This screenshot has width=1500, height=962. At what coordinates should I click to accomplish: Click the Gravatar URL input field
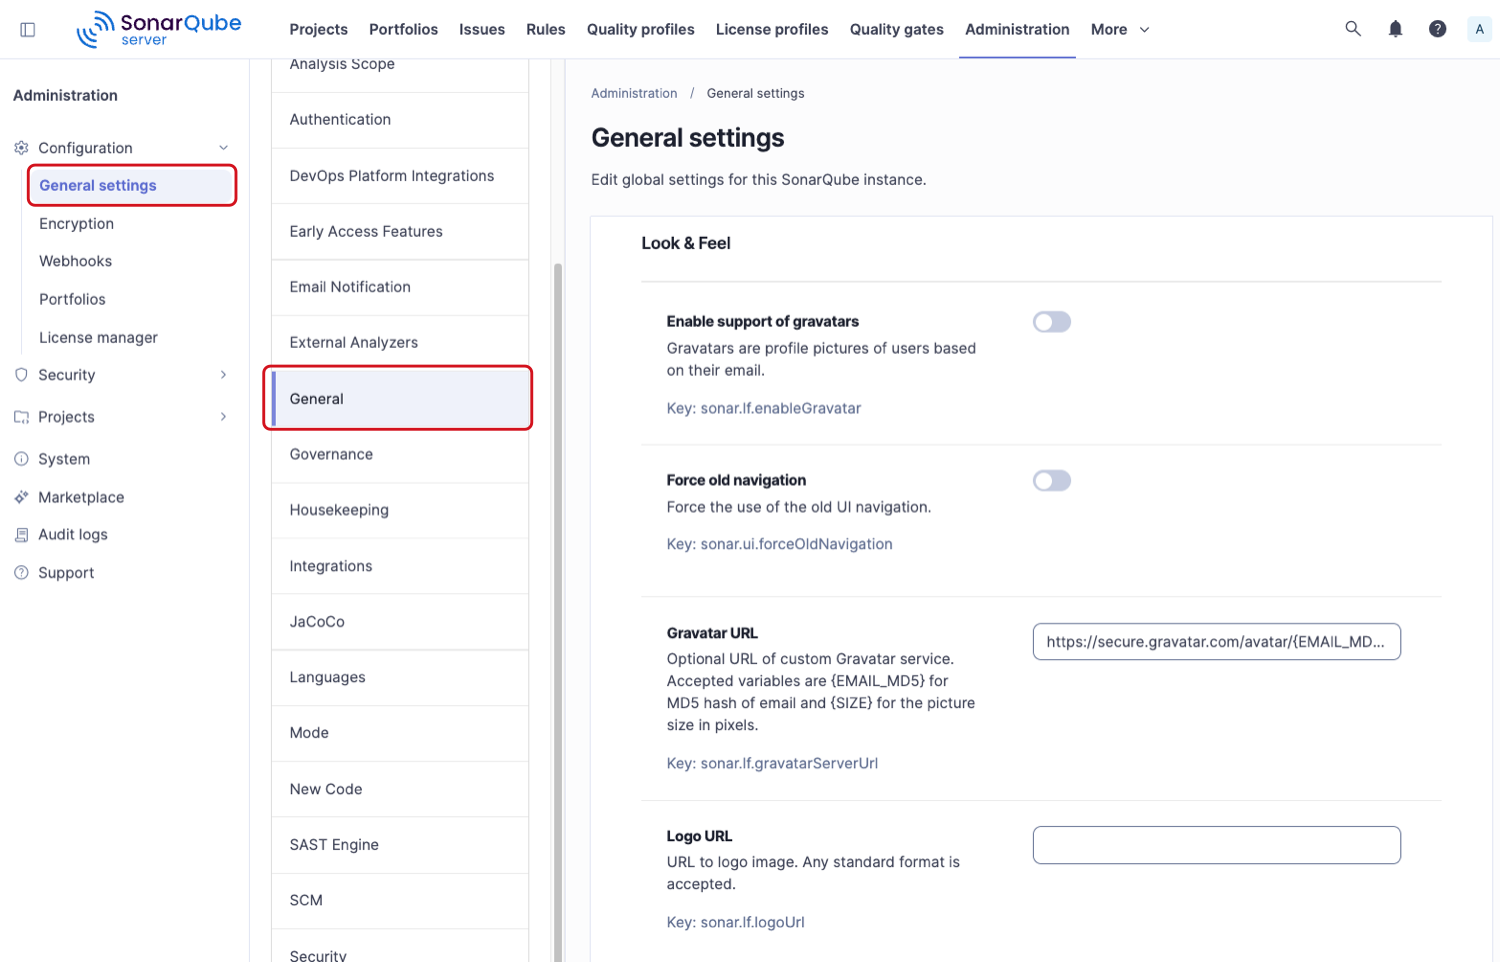[1216, 642]
